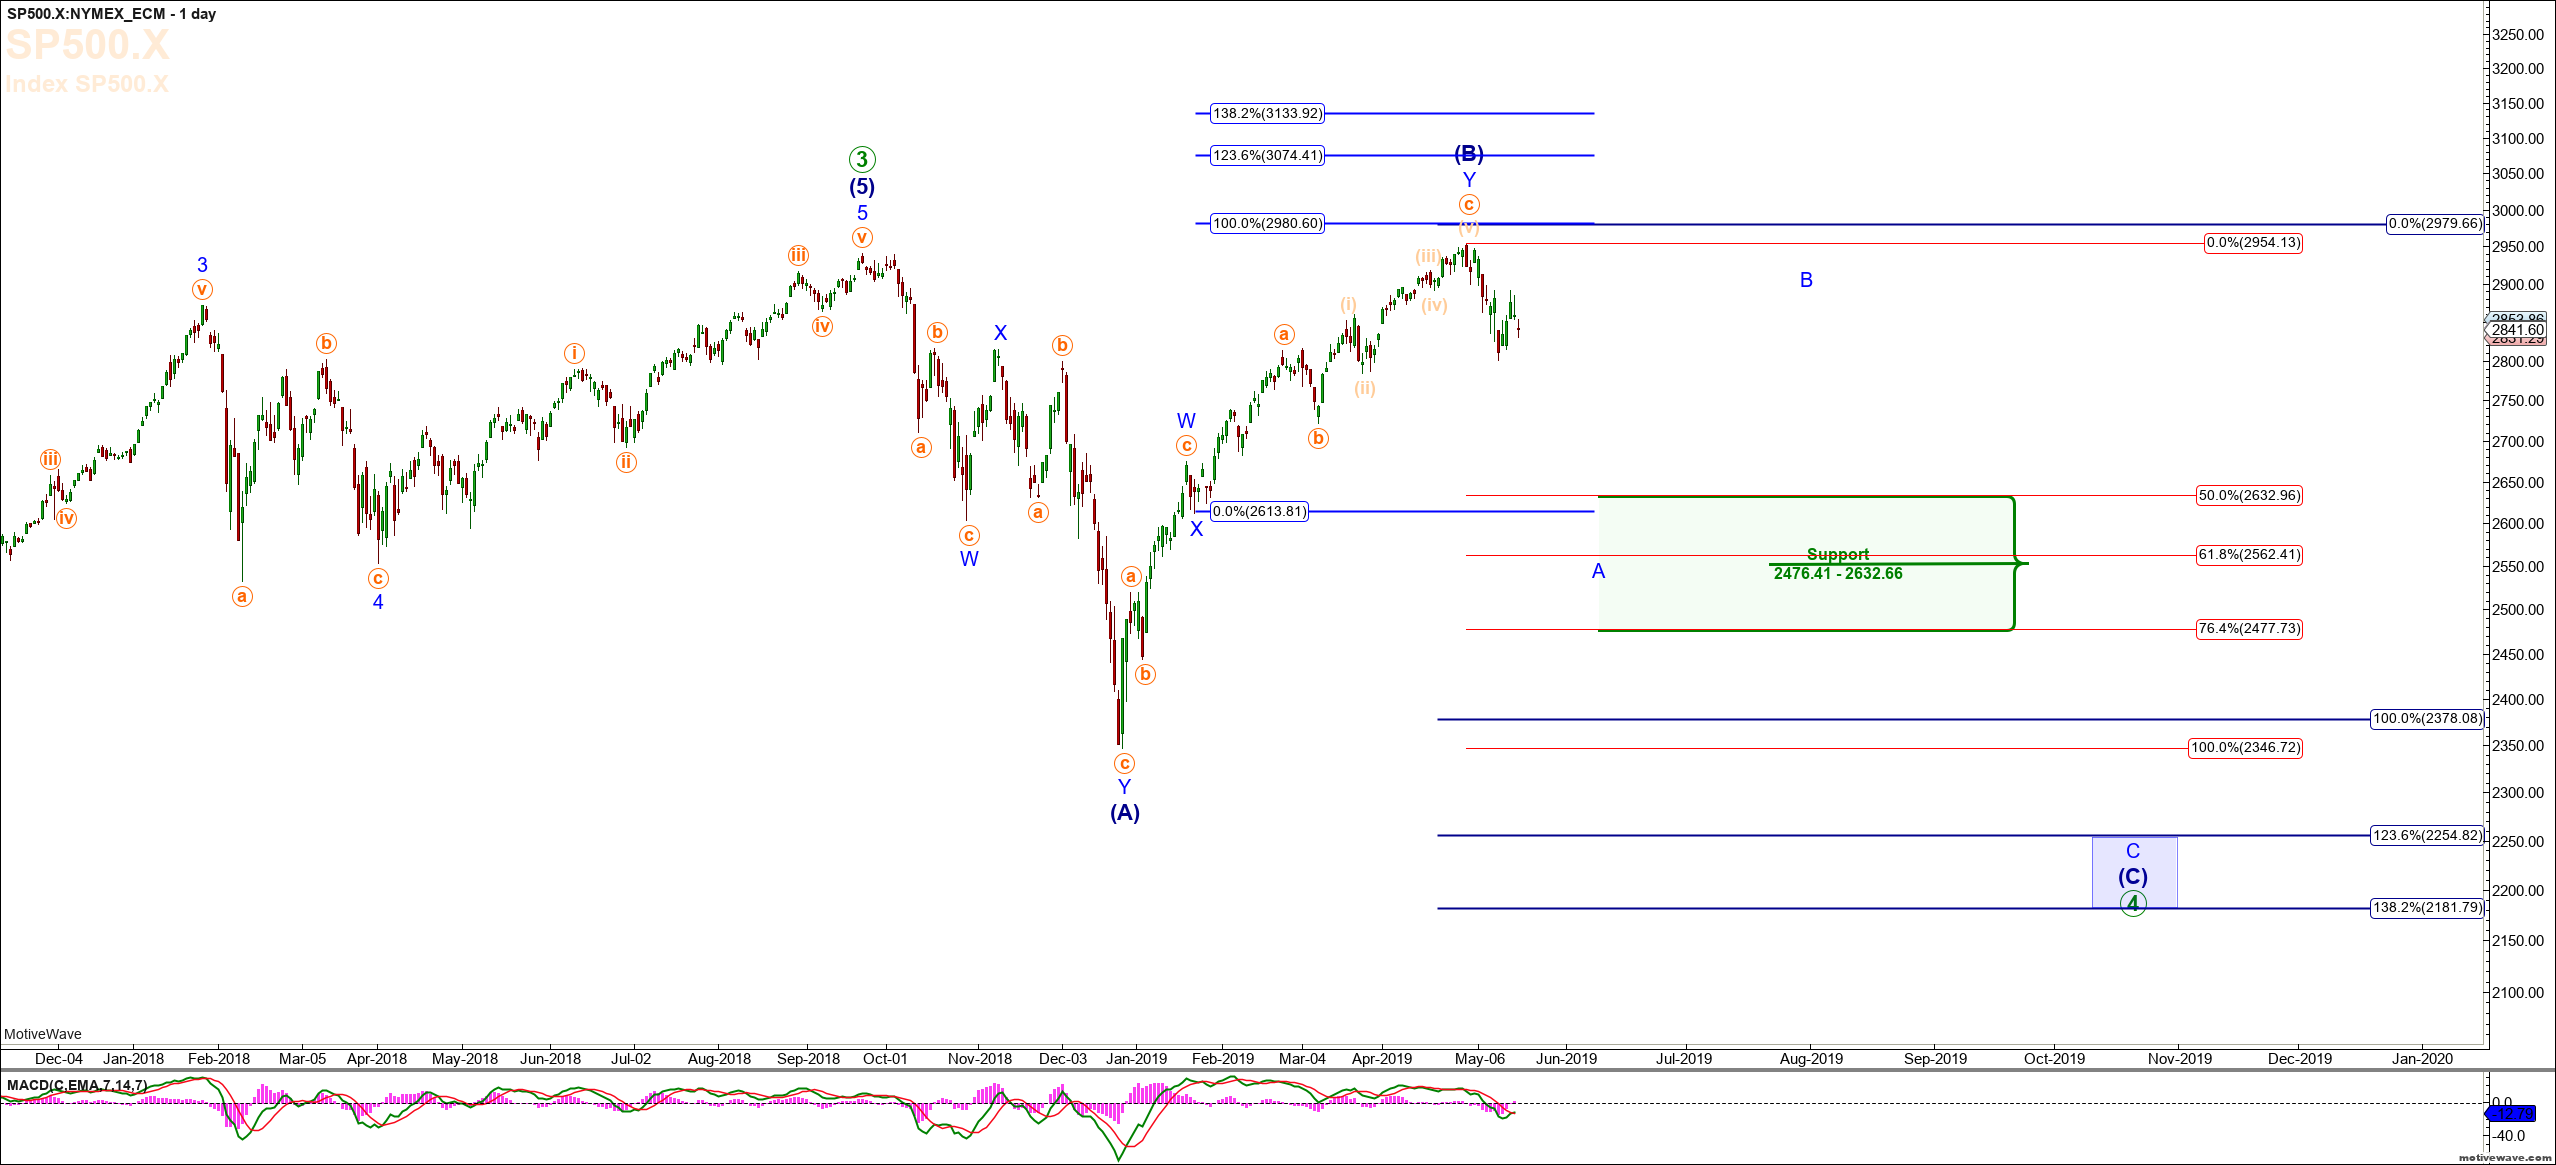The height and width of the screenshot is (1165, 2556).
Task: Click the May-06 date axis label
Action: [x=1480, y=1058]
